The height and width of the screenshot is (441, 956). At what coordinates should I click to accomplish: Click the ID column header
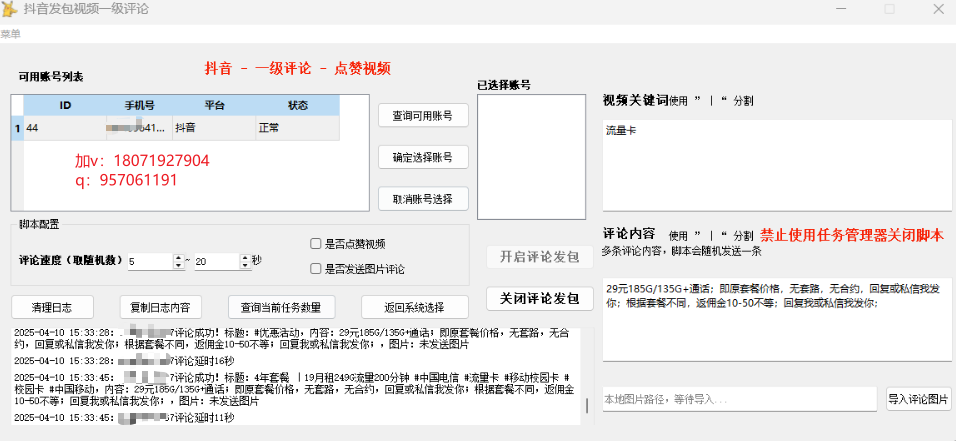pos(65,106)
